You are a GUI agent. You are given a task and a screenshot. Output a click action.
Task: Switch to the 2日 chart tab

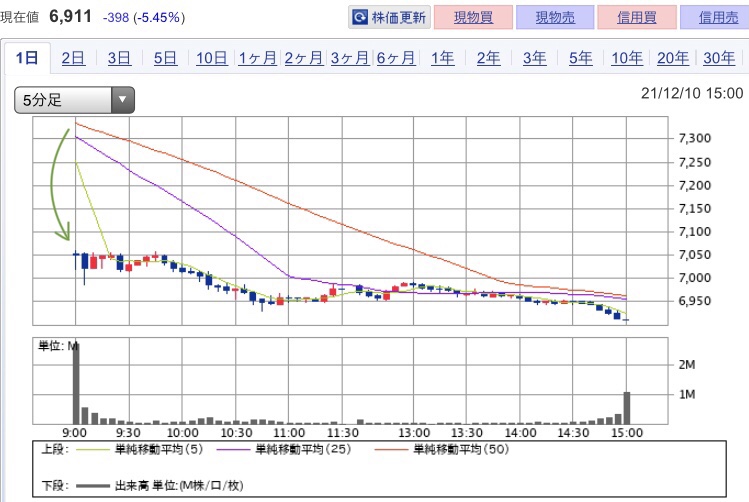(x=73, y=58)
